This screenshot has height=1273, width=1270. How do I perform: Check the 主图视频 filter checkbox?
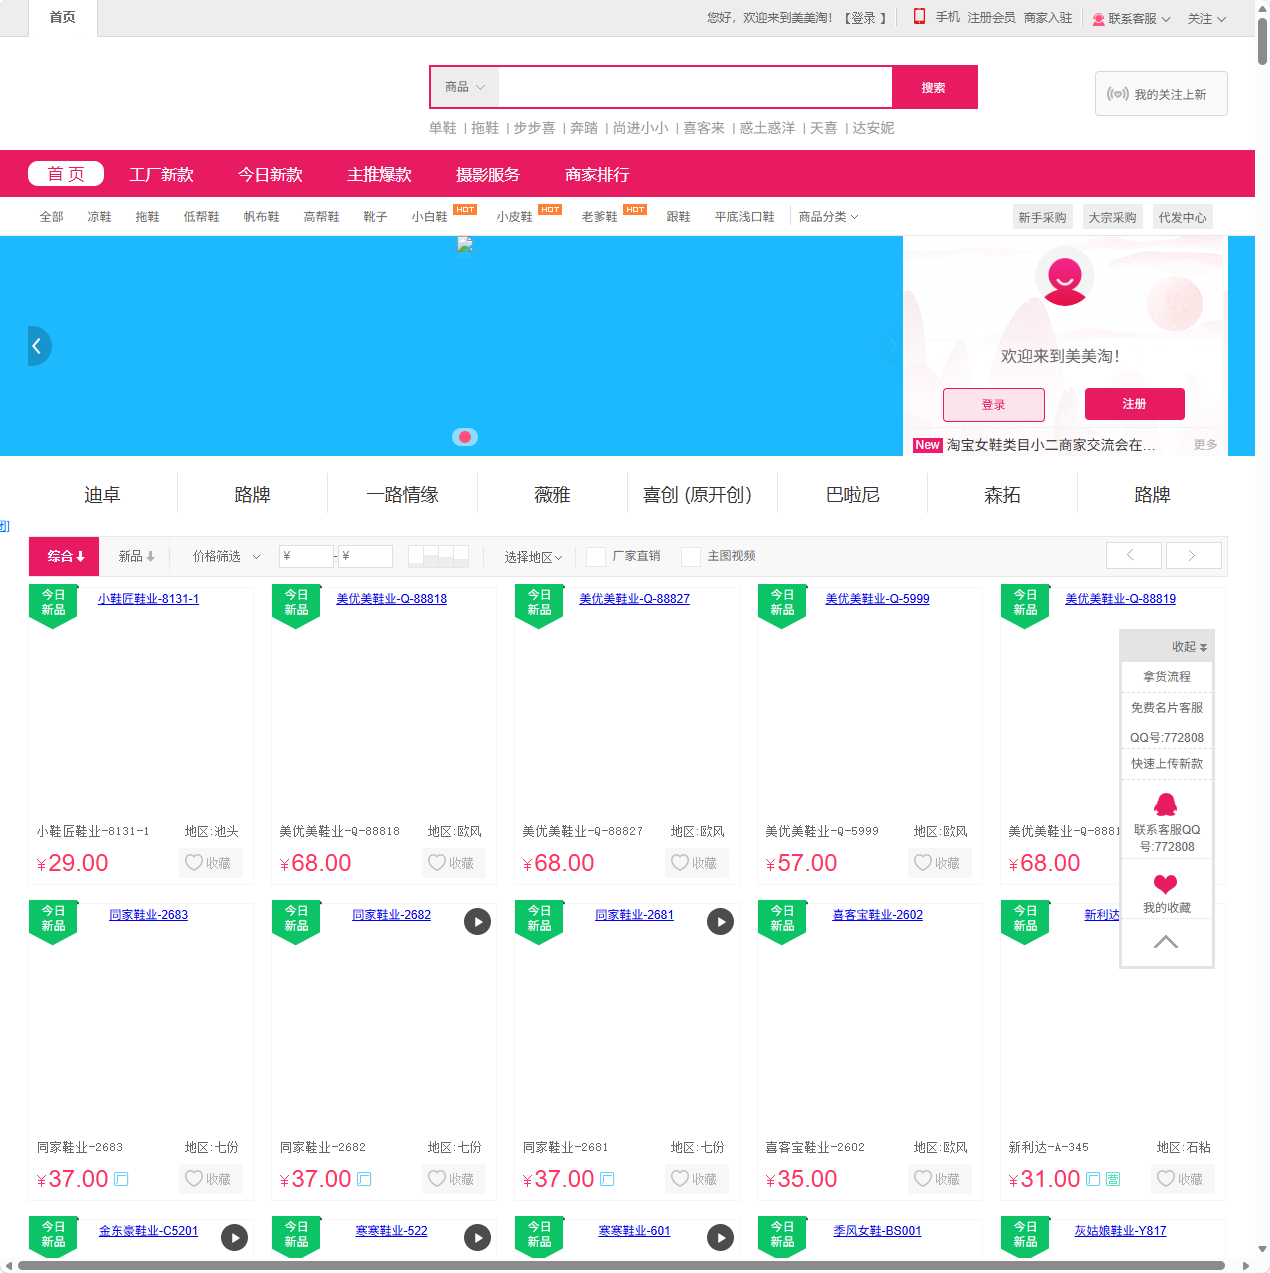tap(691, 557)
